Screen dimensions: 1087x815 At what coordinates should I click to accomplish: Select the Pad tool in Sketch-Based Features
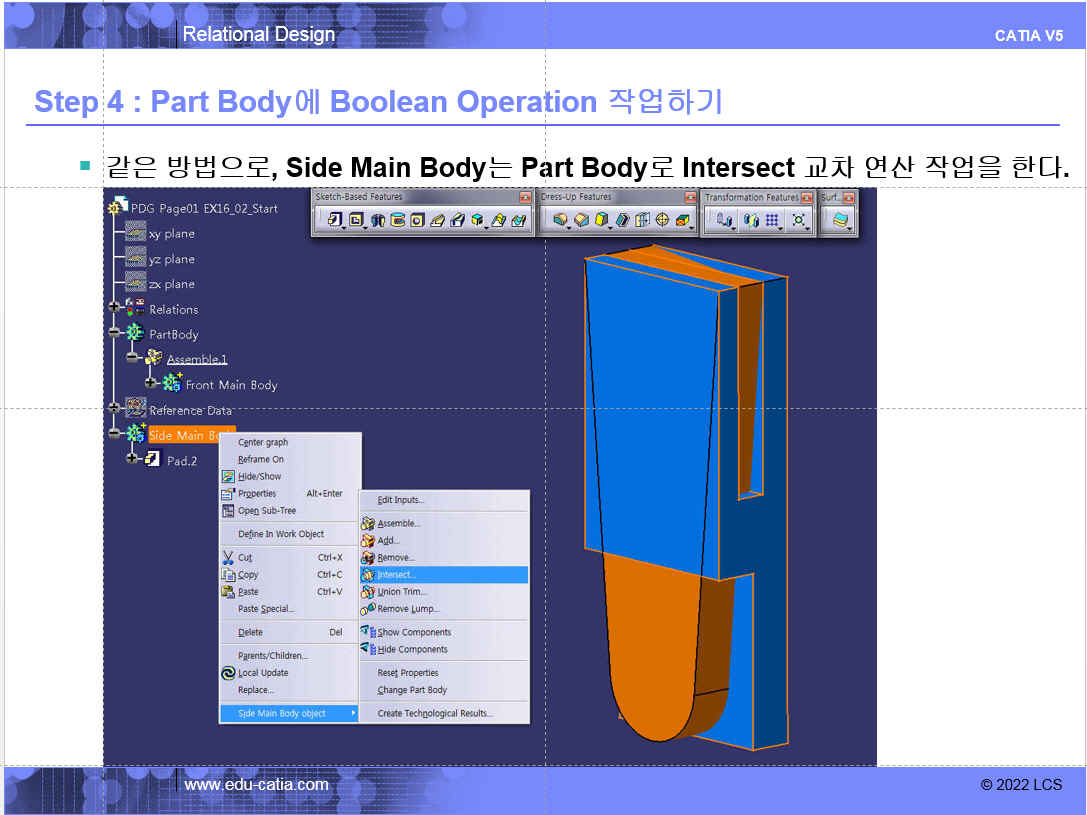pyautogui.click(x=335, y=220)
